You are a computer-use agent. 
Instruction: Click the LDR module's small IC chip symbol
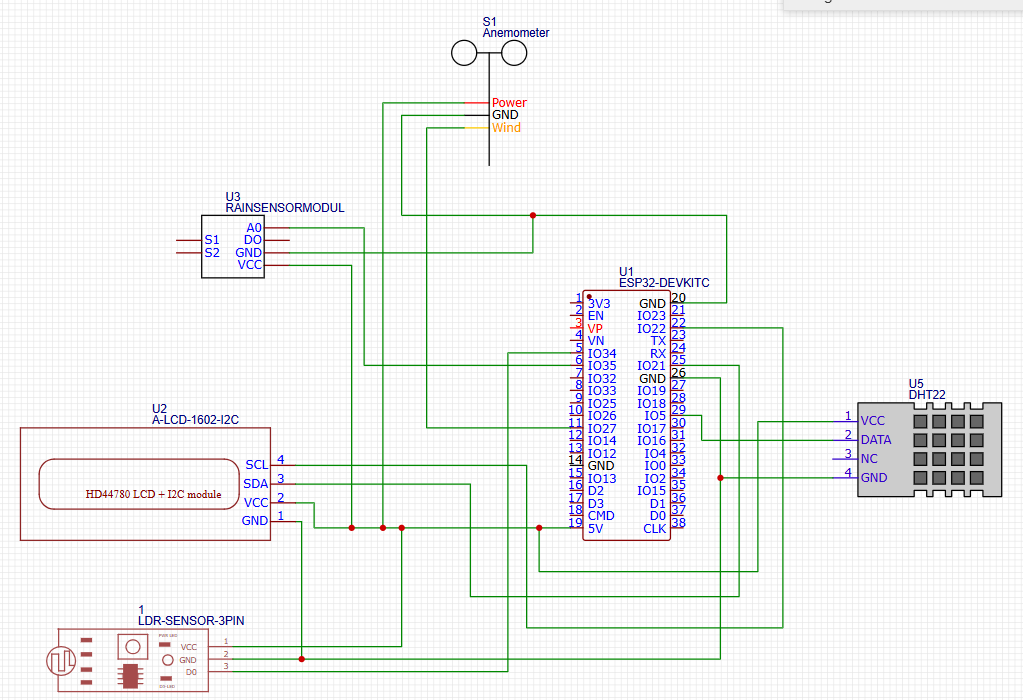130,675
